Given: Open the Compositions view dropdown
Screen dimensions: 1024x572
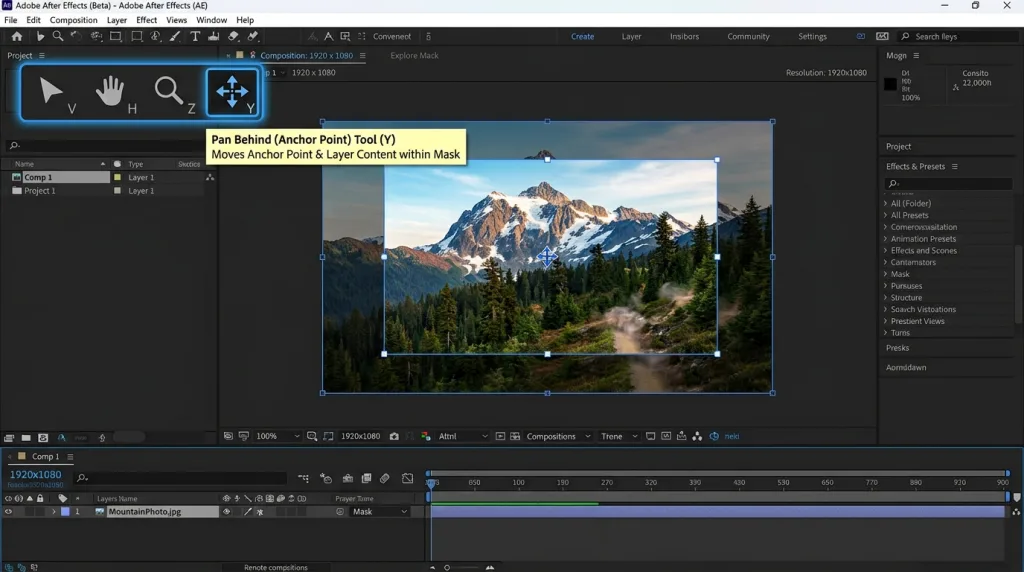Looking at the screenshot, I should [558, 436].
